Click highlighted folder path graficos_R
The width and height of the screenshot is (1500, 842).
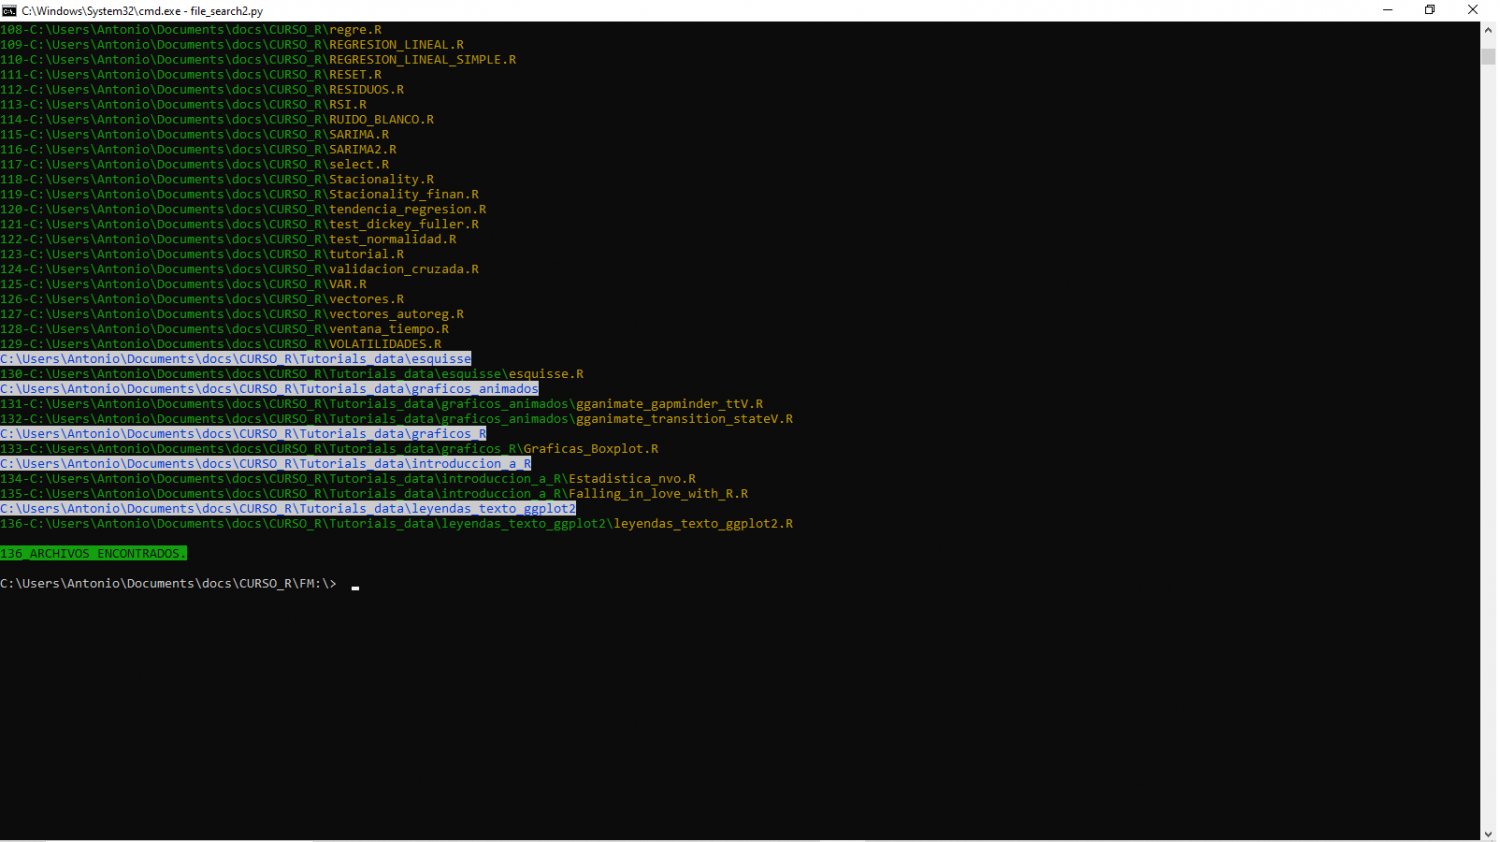coord(243,435)
